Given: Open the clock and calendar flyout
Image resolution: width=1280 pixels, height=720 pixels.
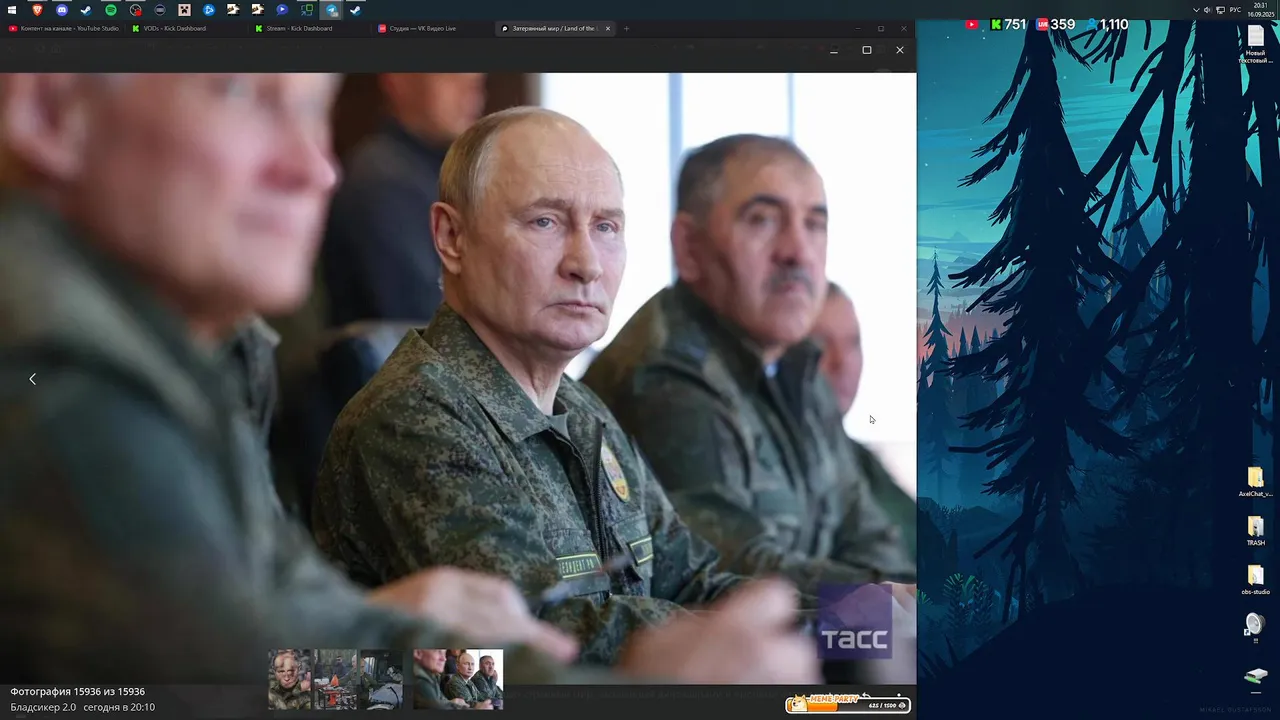Looking at the screenshot, I should coord(1260,10).
